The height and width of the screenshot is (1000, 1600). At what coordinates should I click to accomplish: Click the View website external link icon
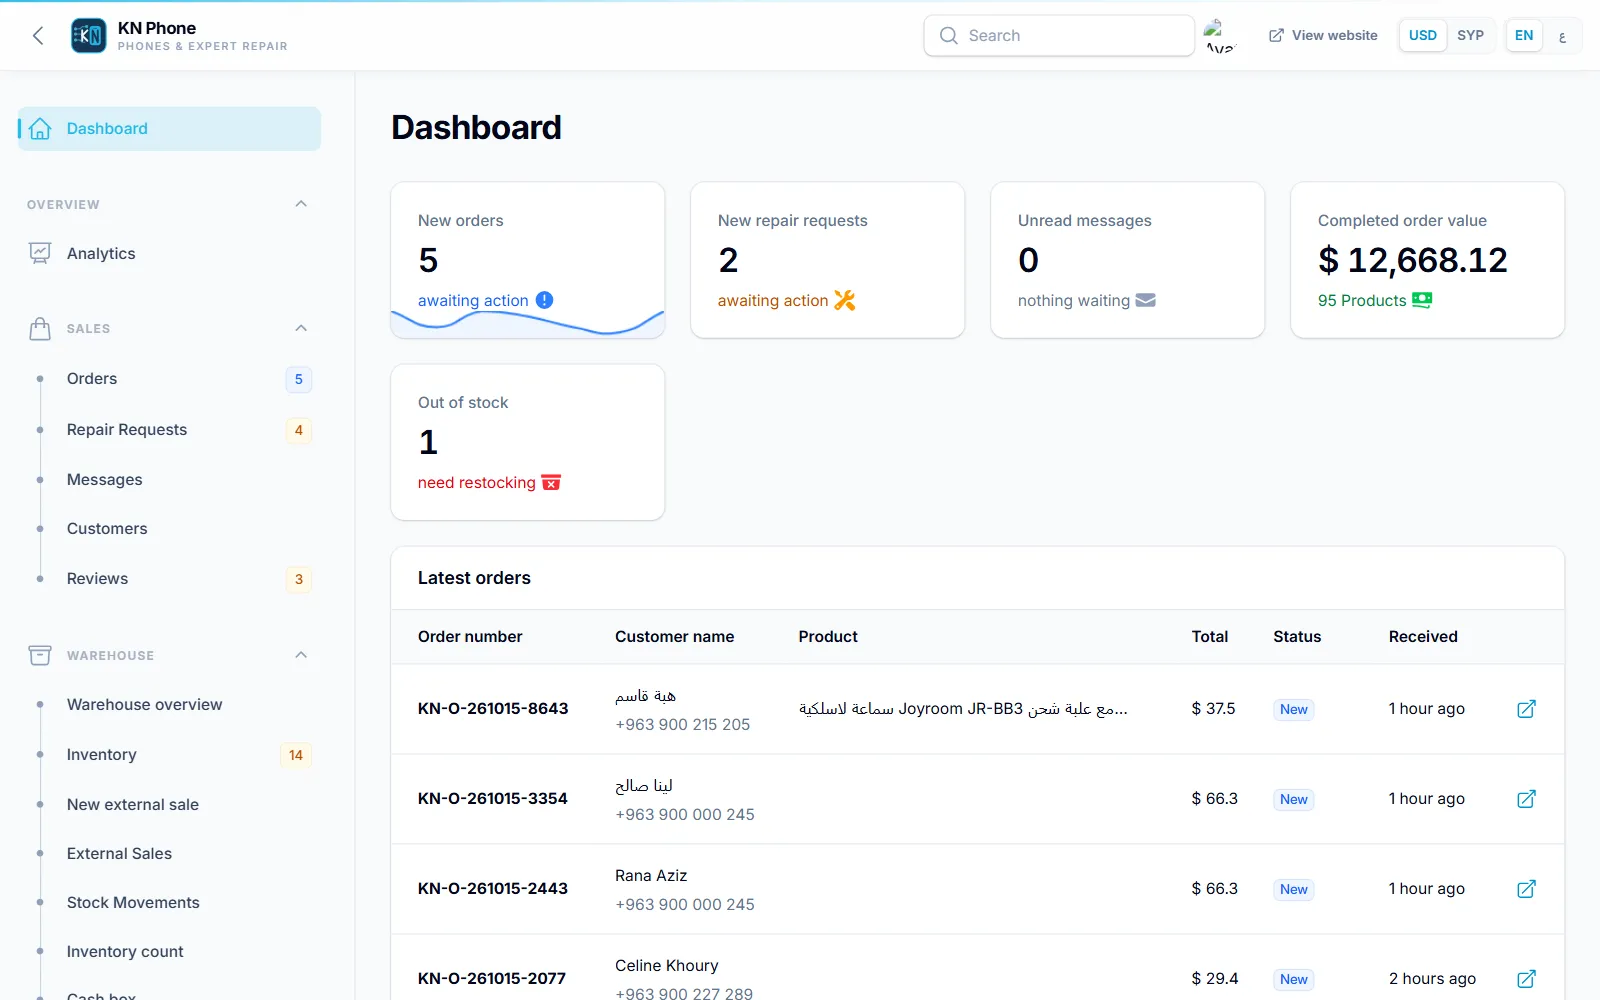pos(1276,35)
